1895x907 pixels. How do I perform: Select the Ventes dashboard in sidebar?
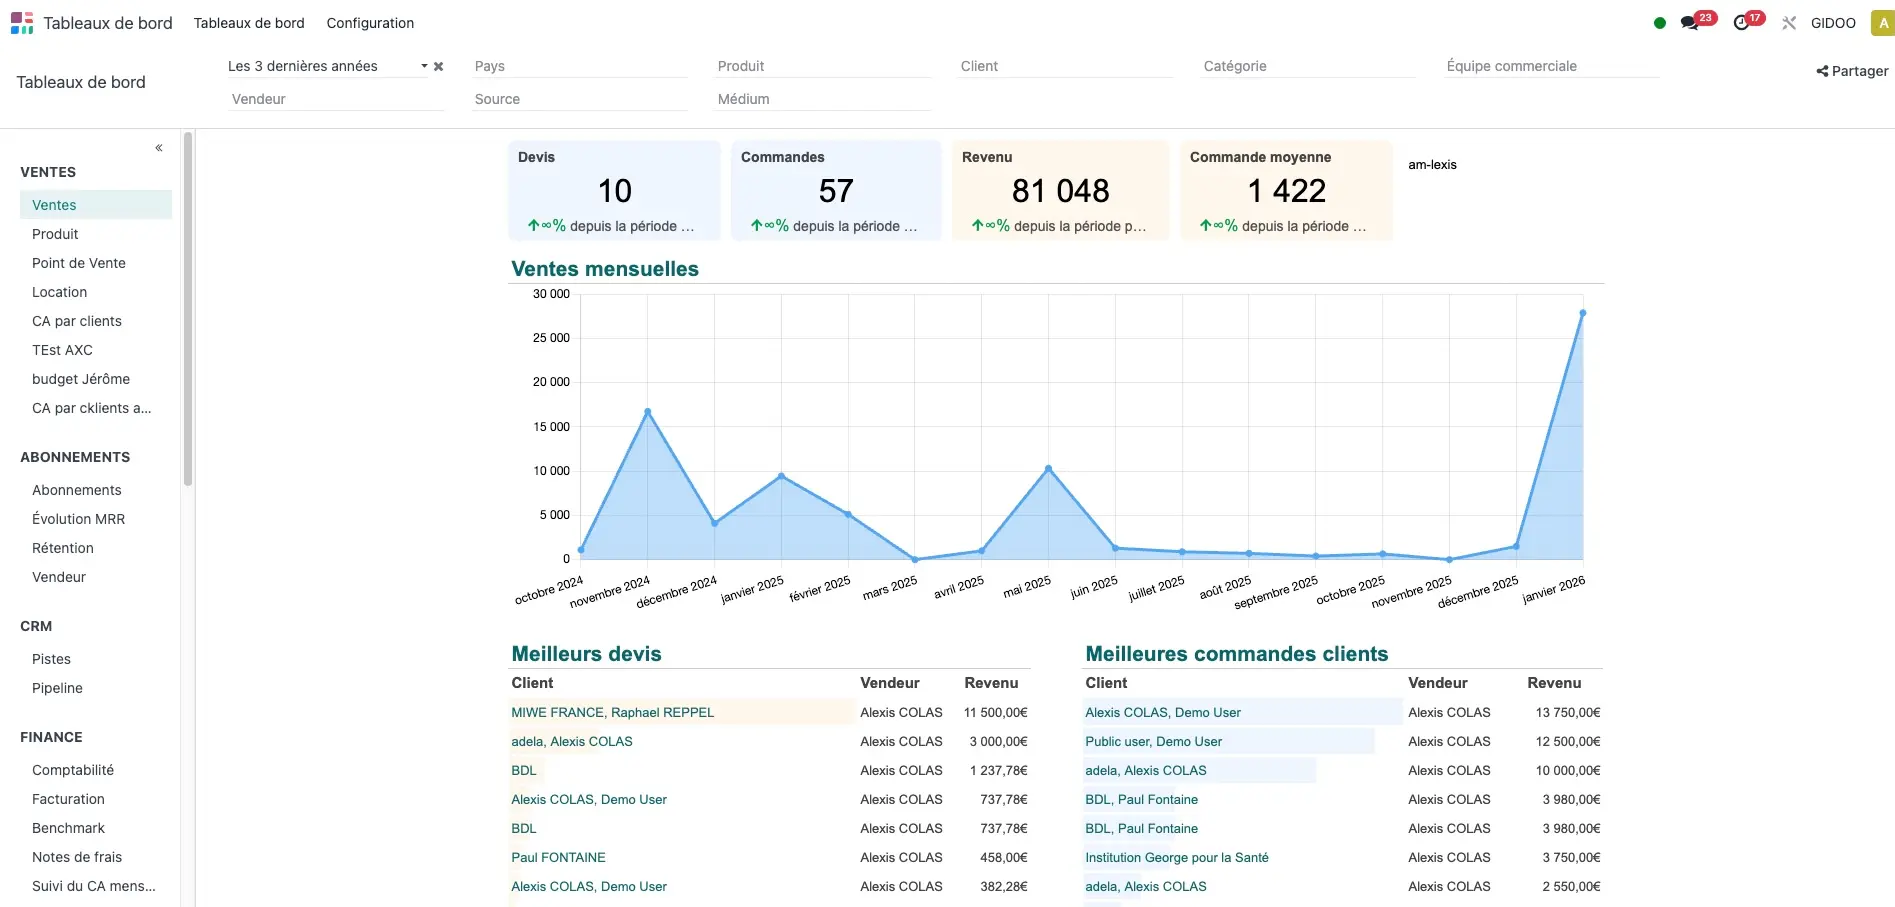pos(53,204)
